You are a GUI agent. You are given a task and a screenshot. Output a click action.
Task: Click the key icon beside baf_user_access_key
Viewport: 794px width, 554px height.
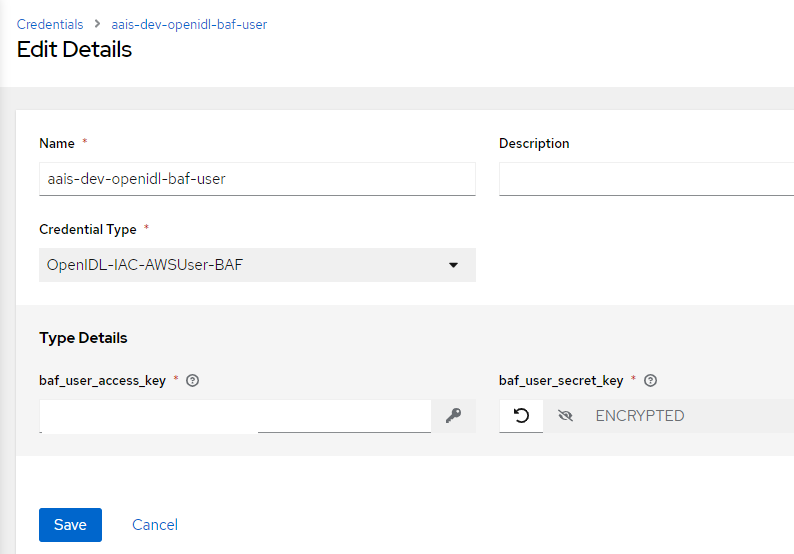pos(453,416)
